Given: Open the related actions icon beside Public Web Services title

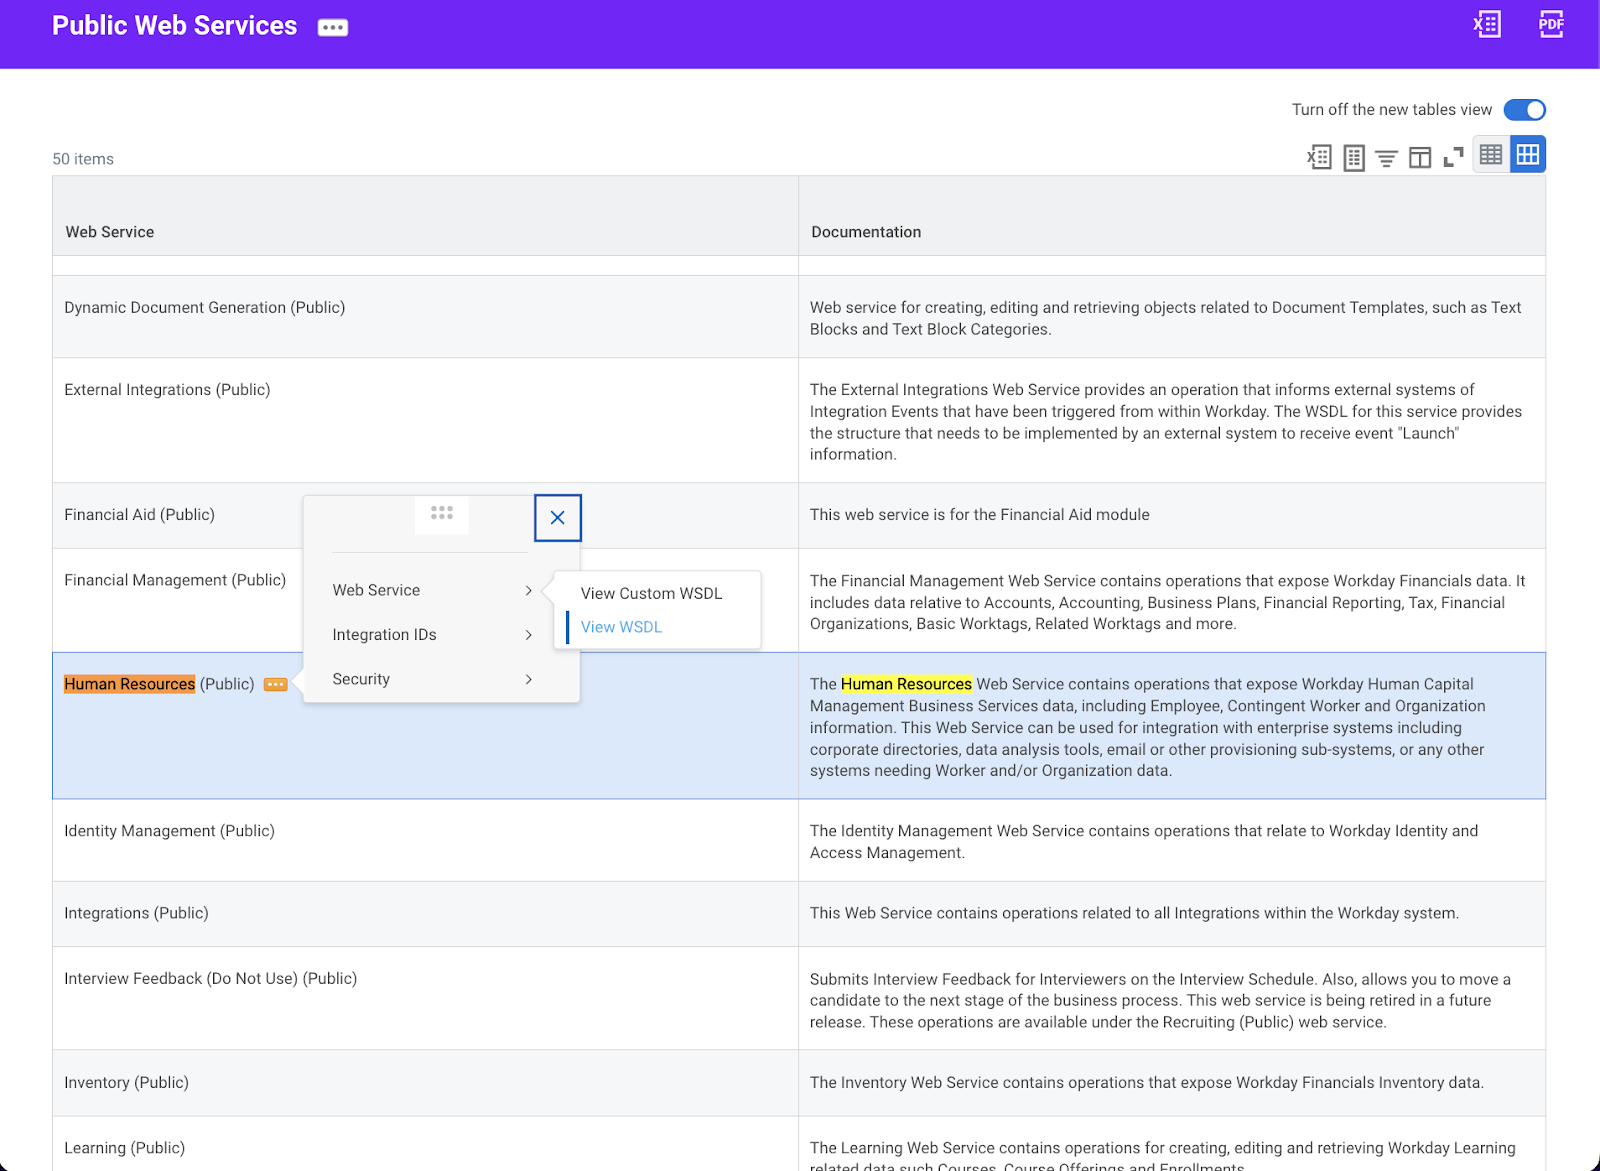Looking at the screenshot, I should (333, 27).
